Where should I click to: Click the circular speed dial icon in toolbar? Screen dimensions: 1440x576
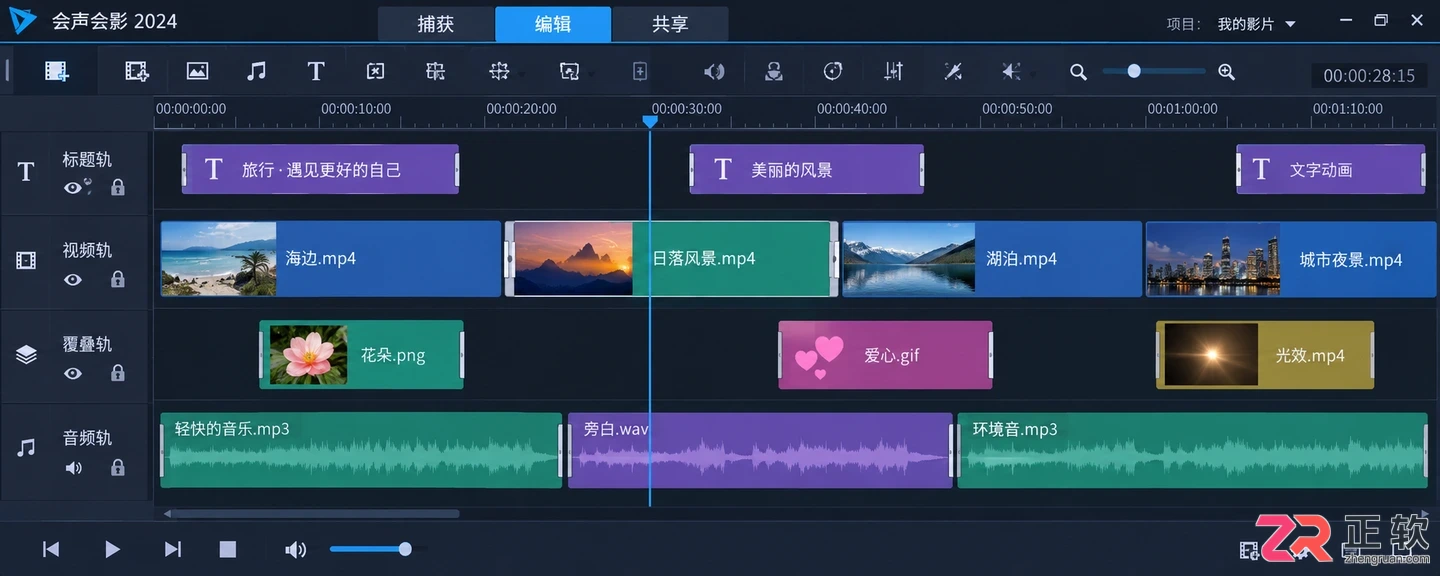click(x=833, y=71)
